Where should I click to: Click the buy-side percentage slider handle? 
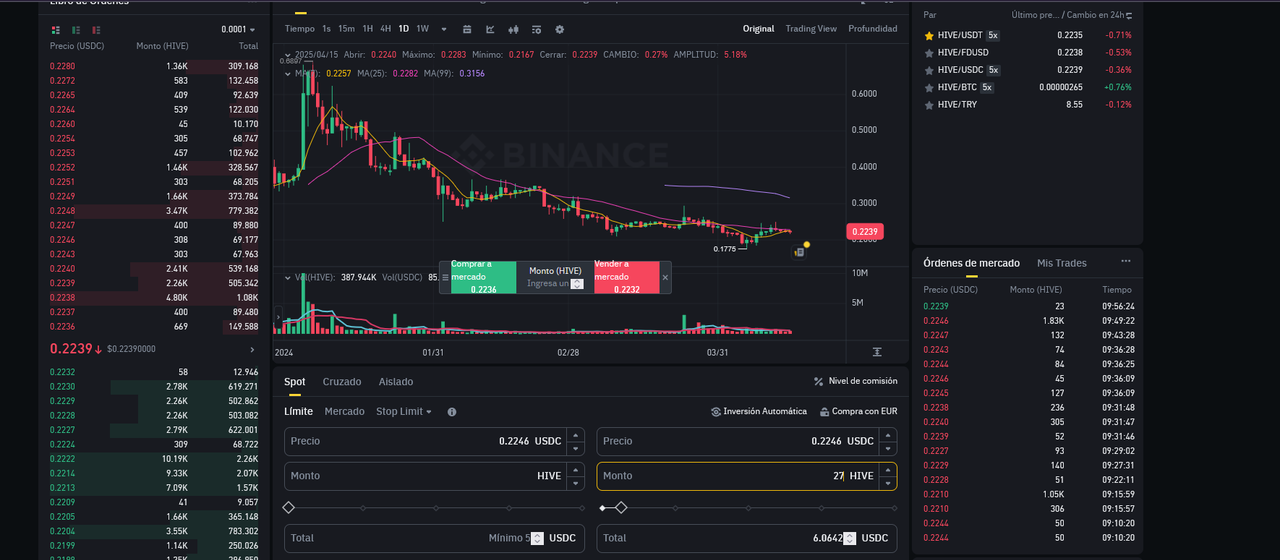(x=289, y=508)
